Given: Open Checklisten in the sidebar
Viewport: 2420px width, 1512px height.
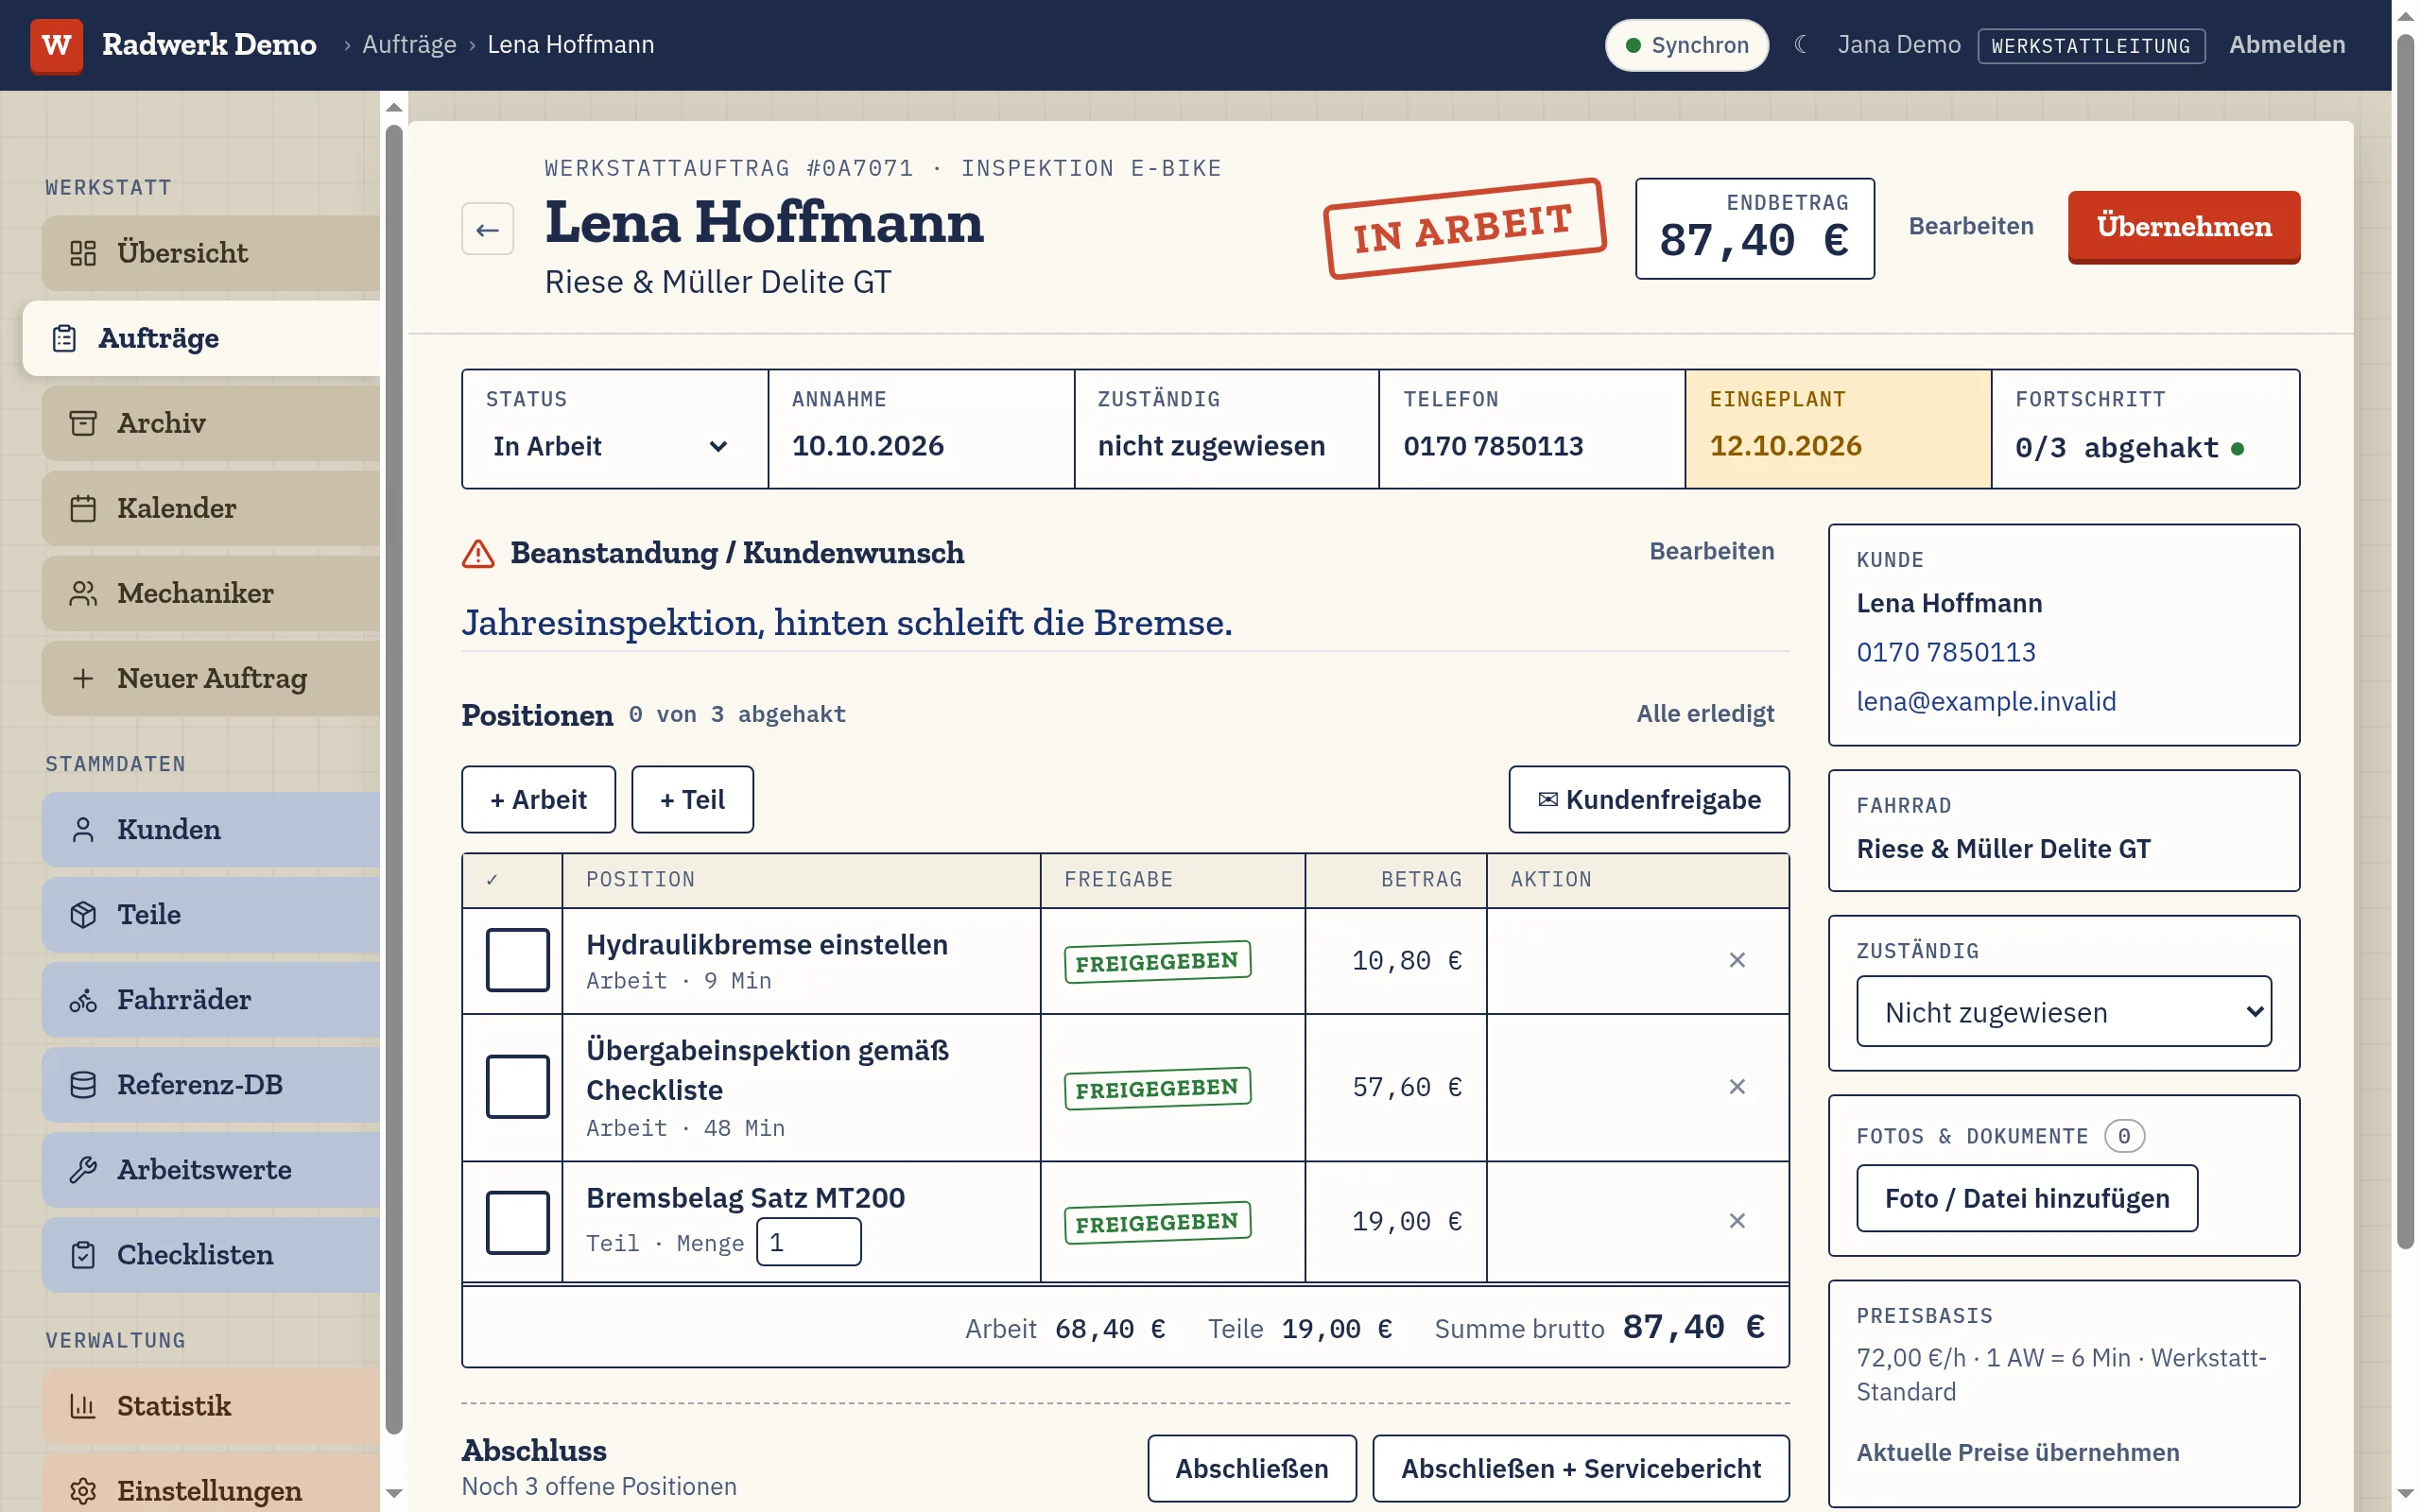Looking at the screenshot, I should (x=210, y=1255).
